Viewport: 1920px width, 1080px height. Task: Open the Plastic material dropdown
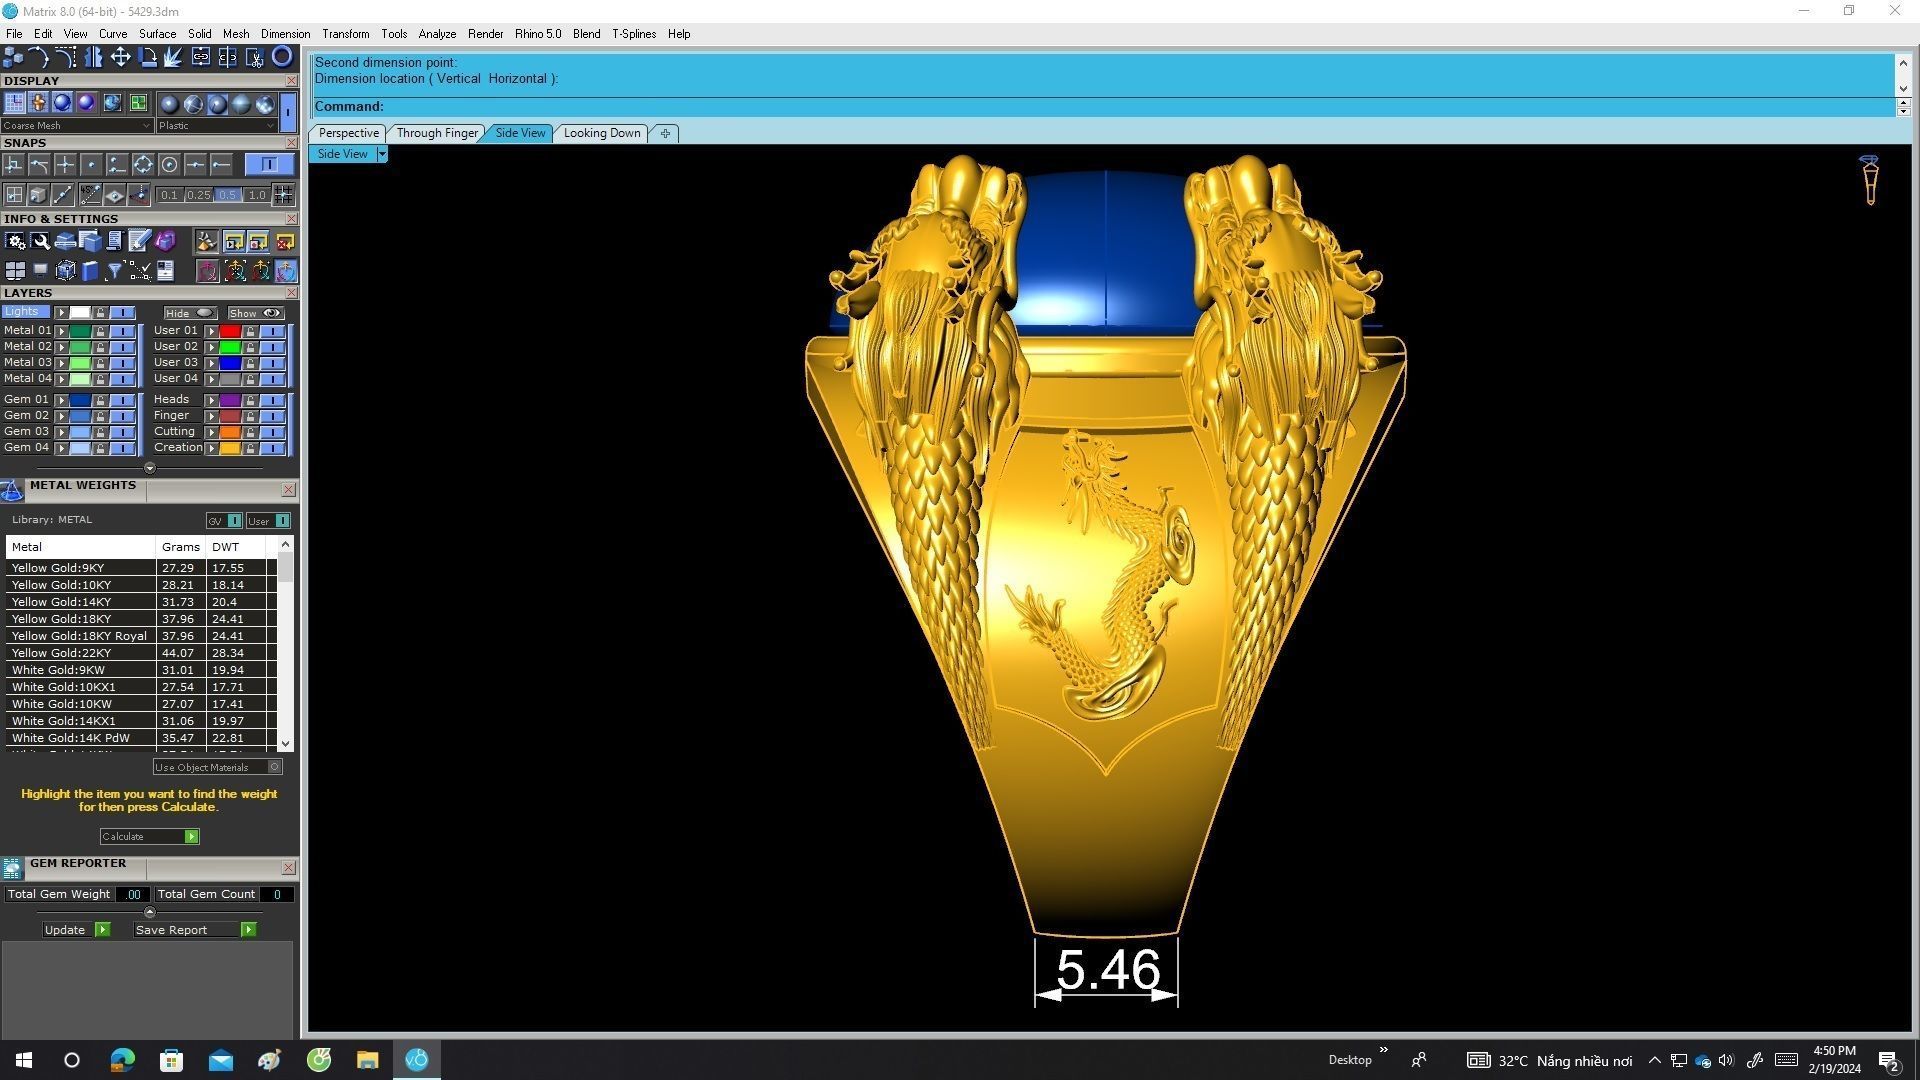pyautogui.click(x=217, y=126)
